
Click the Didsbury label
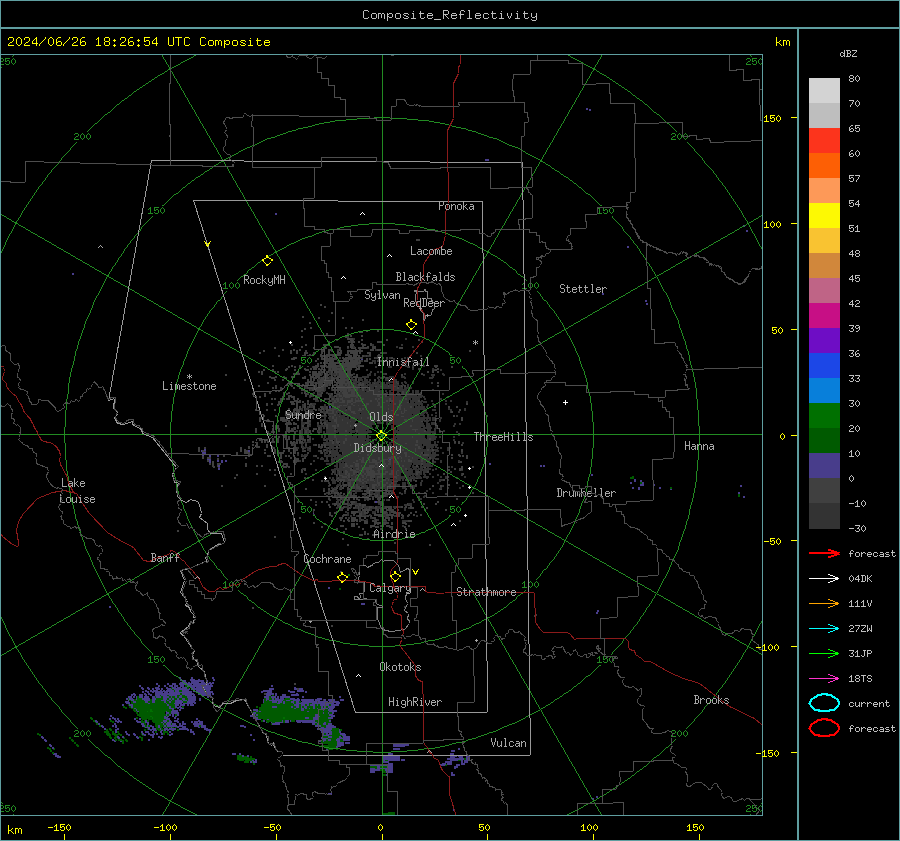pyautogui.click(x=377, y=448)
